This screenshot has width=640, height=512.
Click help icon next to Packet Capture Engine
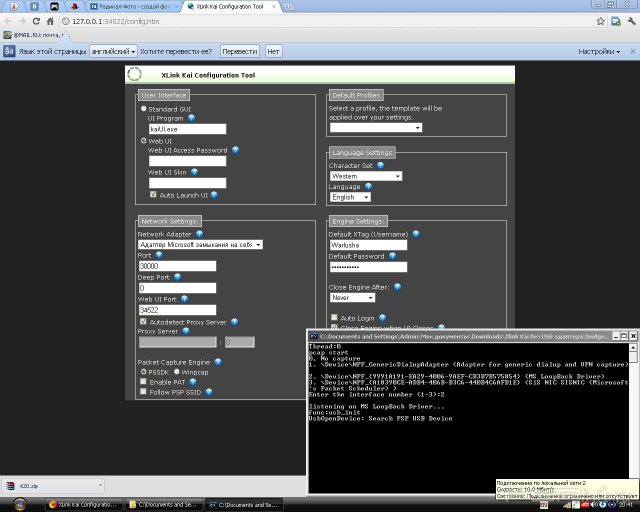(x=217, y=361)
